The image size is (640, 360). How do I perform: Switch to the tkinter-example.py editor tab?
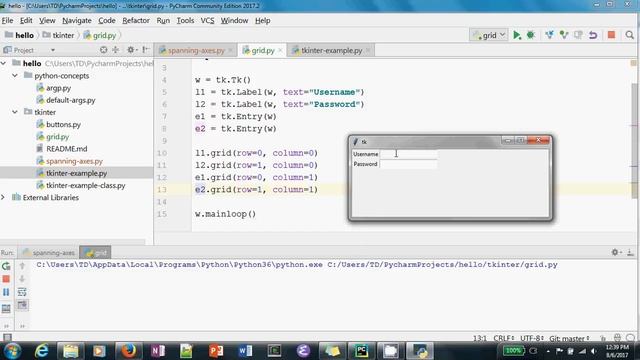[x=331, y=50]
